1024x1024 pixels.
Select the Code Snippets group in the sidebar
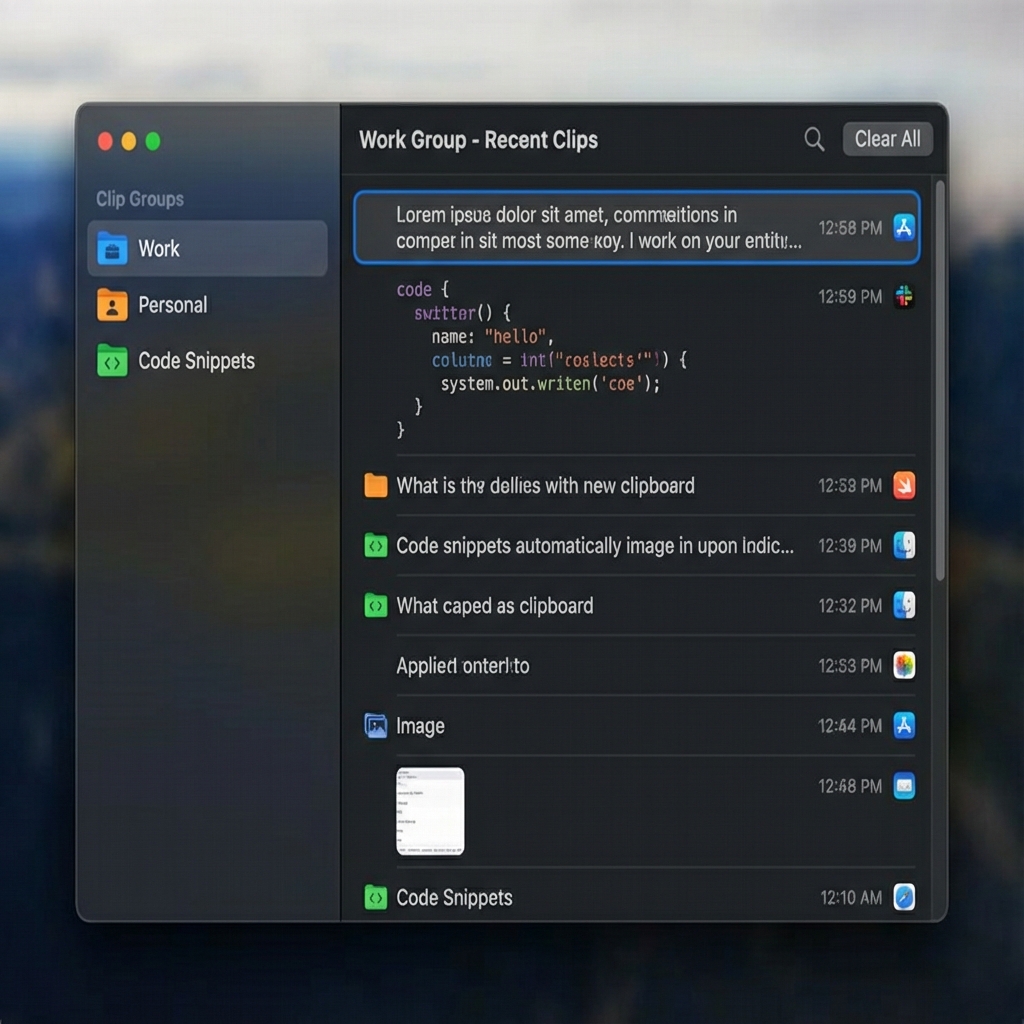pos(195,361)
